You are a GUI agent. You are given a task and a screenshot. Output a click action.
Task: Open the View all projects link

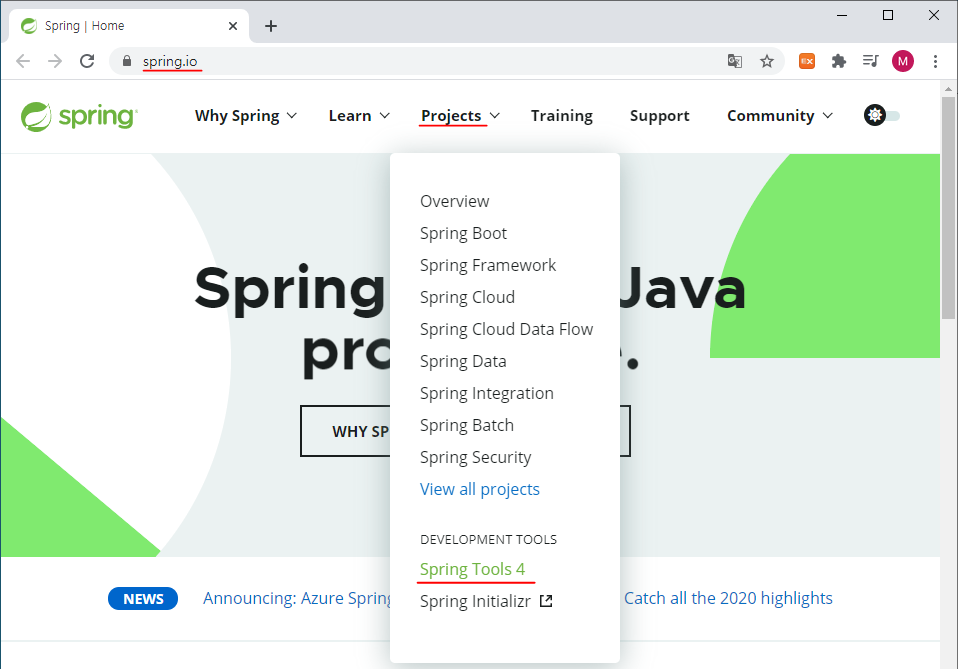coord(480,489)
